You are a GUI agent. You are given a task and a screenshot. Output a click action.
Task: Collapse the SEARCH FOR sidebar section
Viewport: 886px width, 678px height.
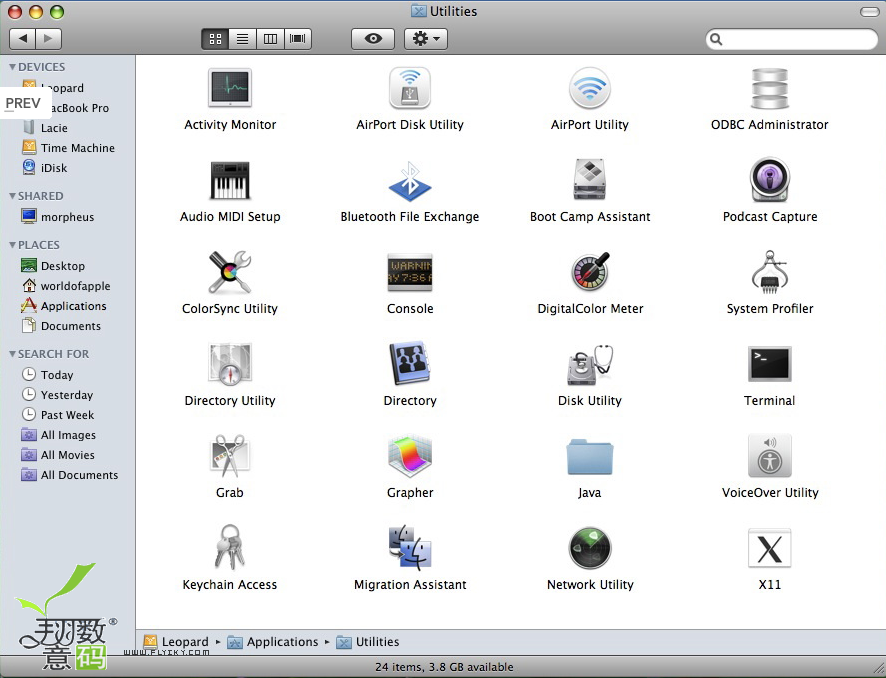pos(12,354)
